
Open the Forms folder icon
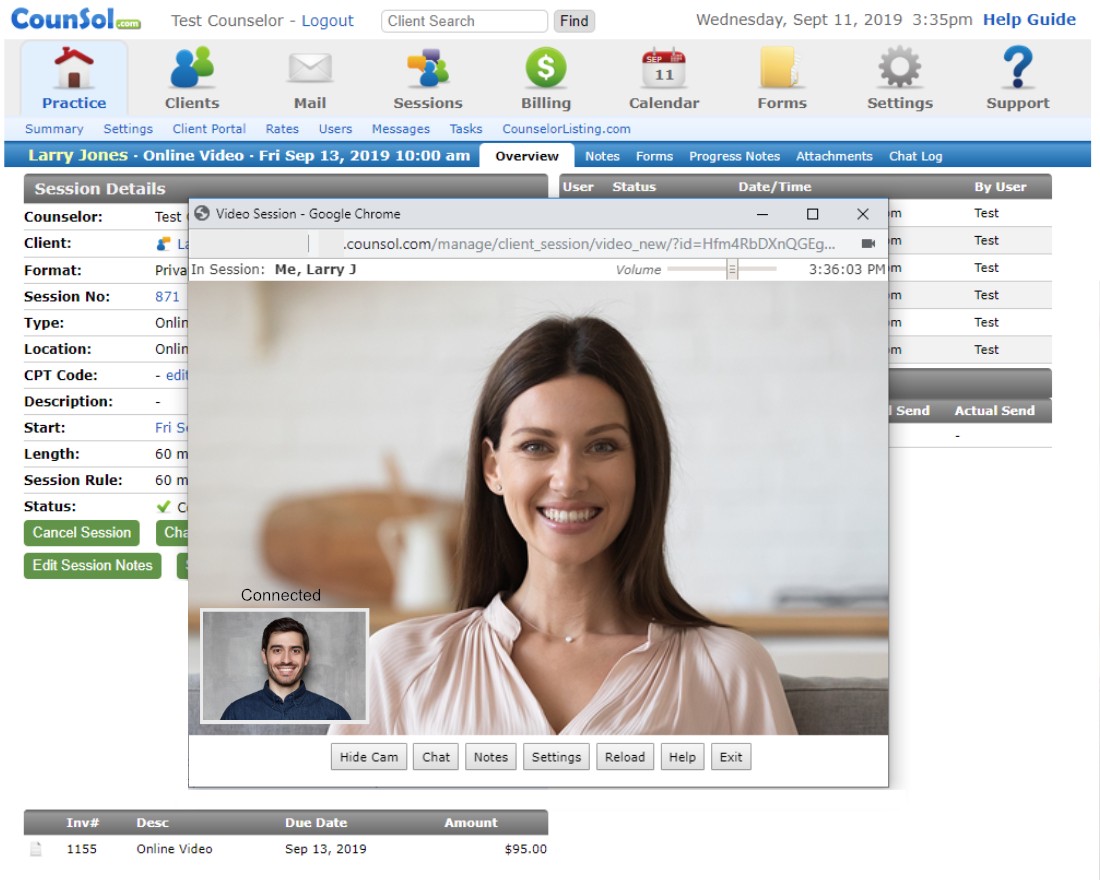point(781,68)
